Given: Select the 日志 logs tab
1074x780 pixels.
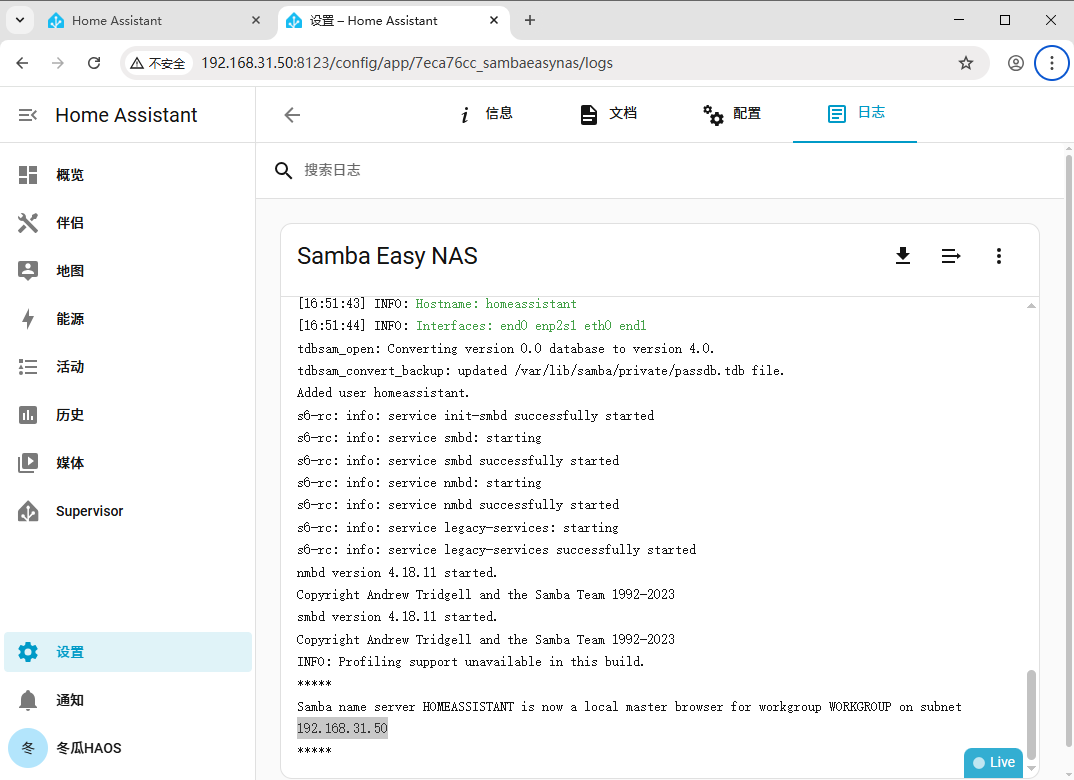Looking at the screenshot, I should pyautogui.click(x=855, y=114).
